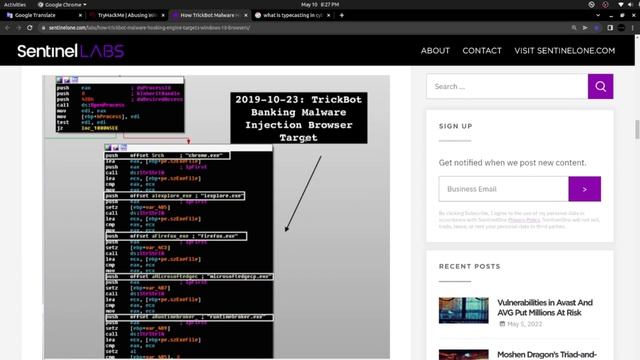Click the zoom magnifier icon in address bar

[x=574, y=28]
